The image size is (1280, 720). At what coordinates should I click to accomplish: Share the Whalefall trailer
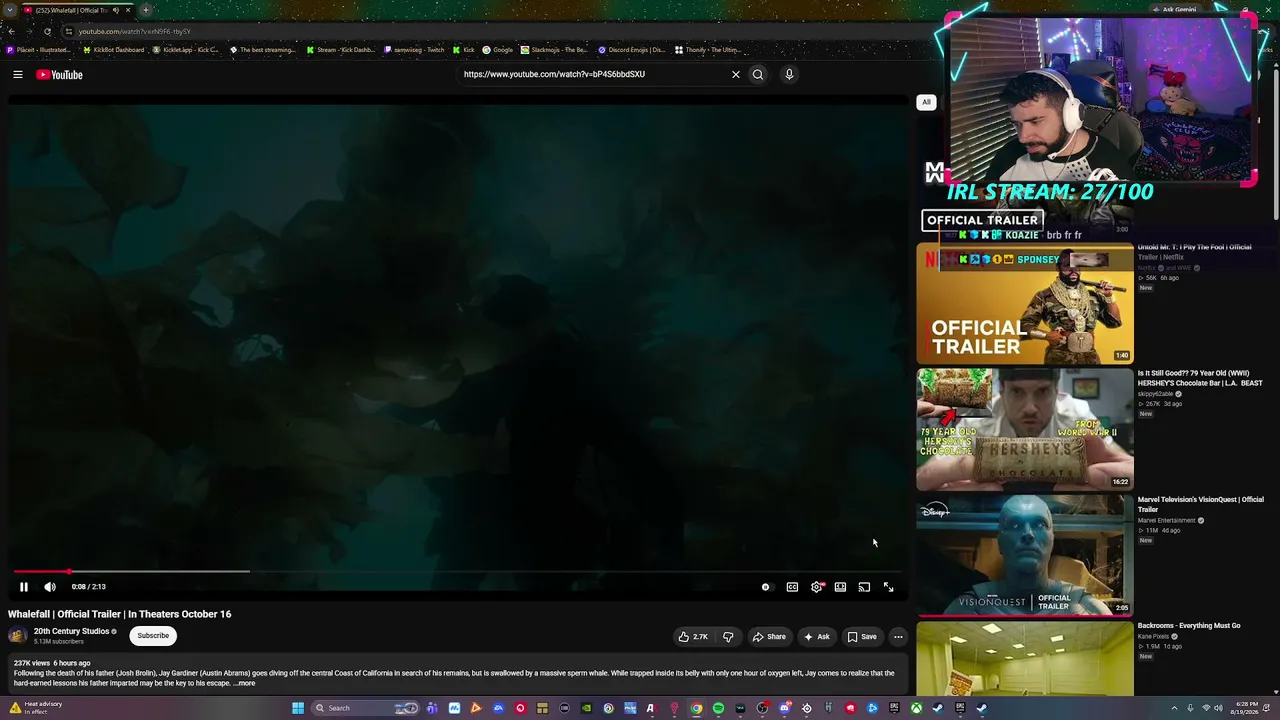point(769,636)
